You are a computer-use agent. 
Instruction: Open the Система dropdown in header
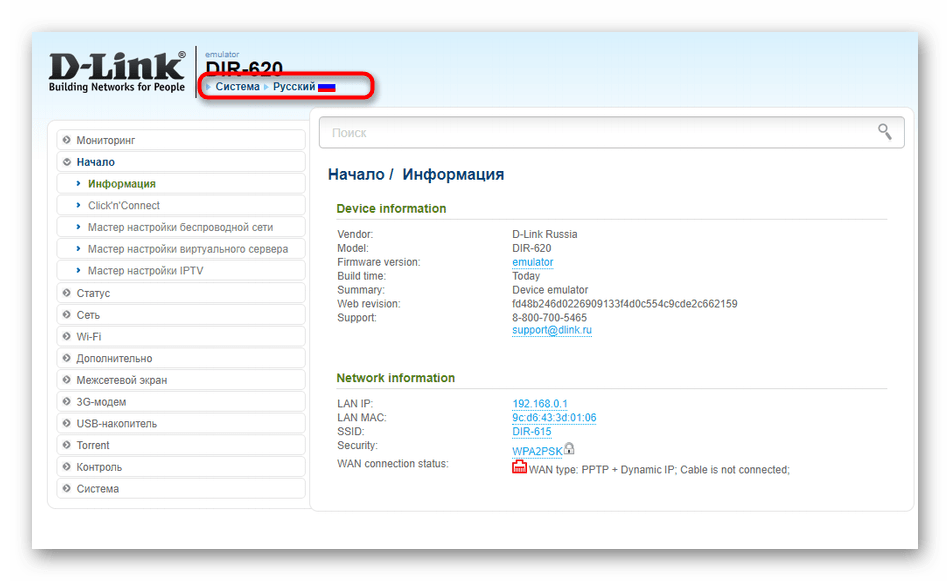pos(237,87)
